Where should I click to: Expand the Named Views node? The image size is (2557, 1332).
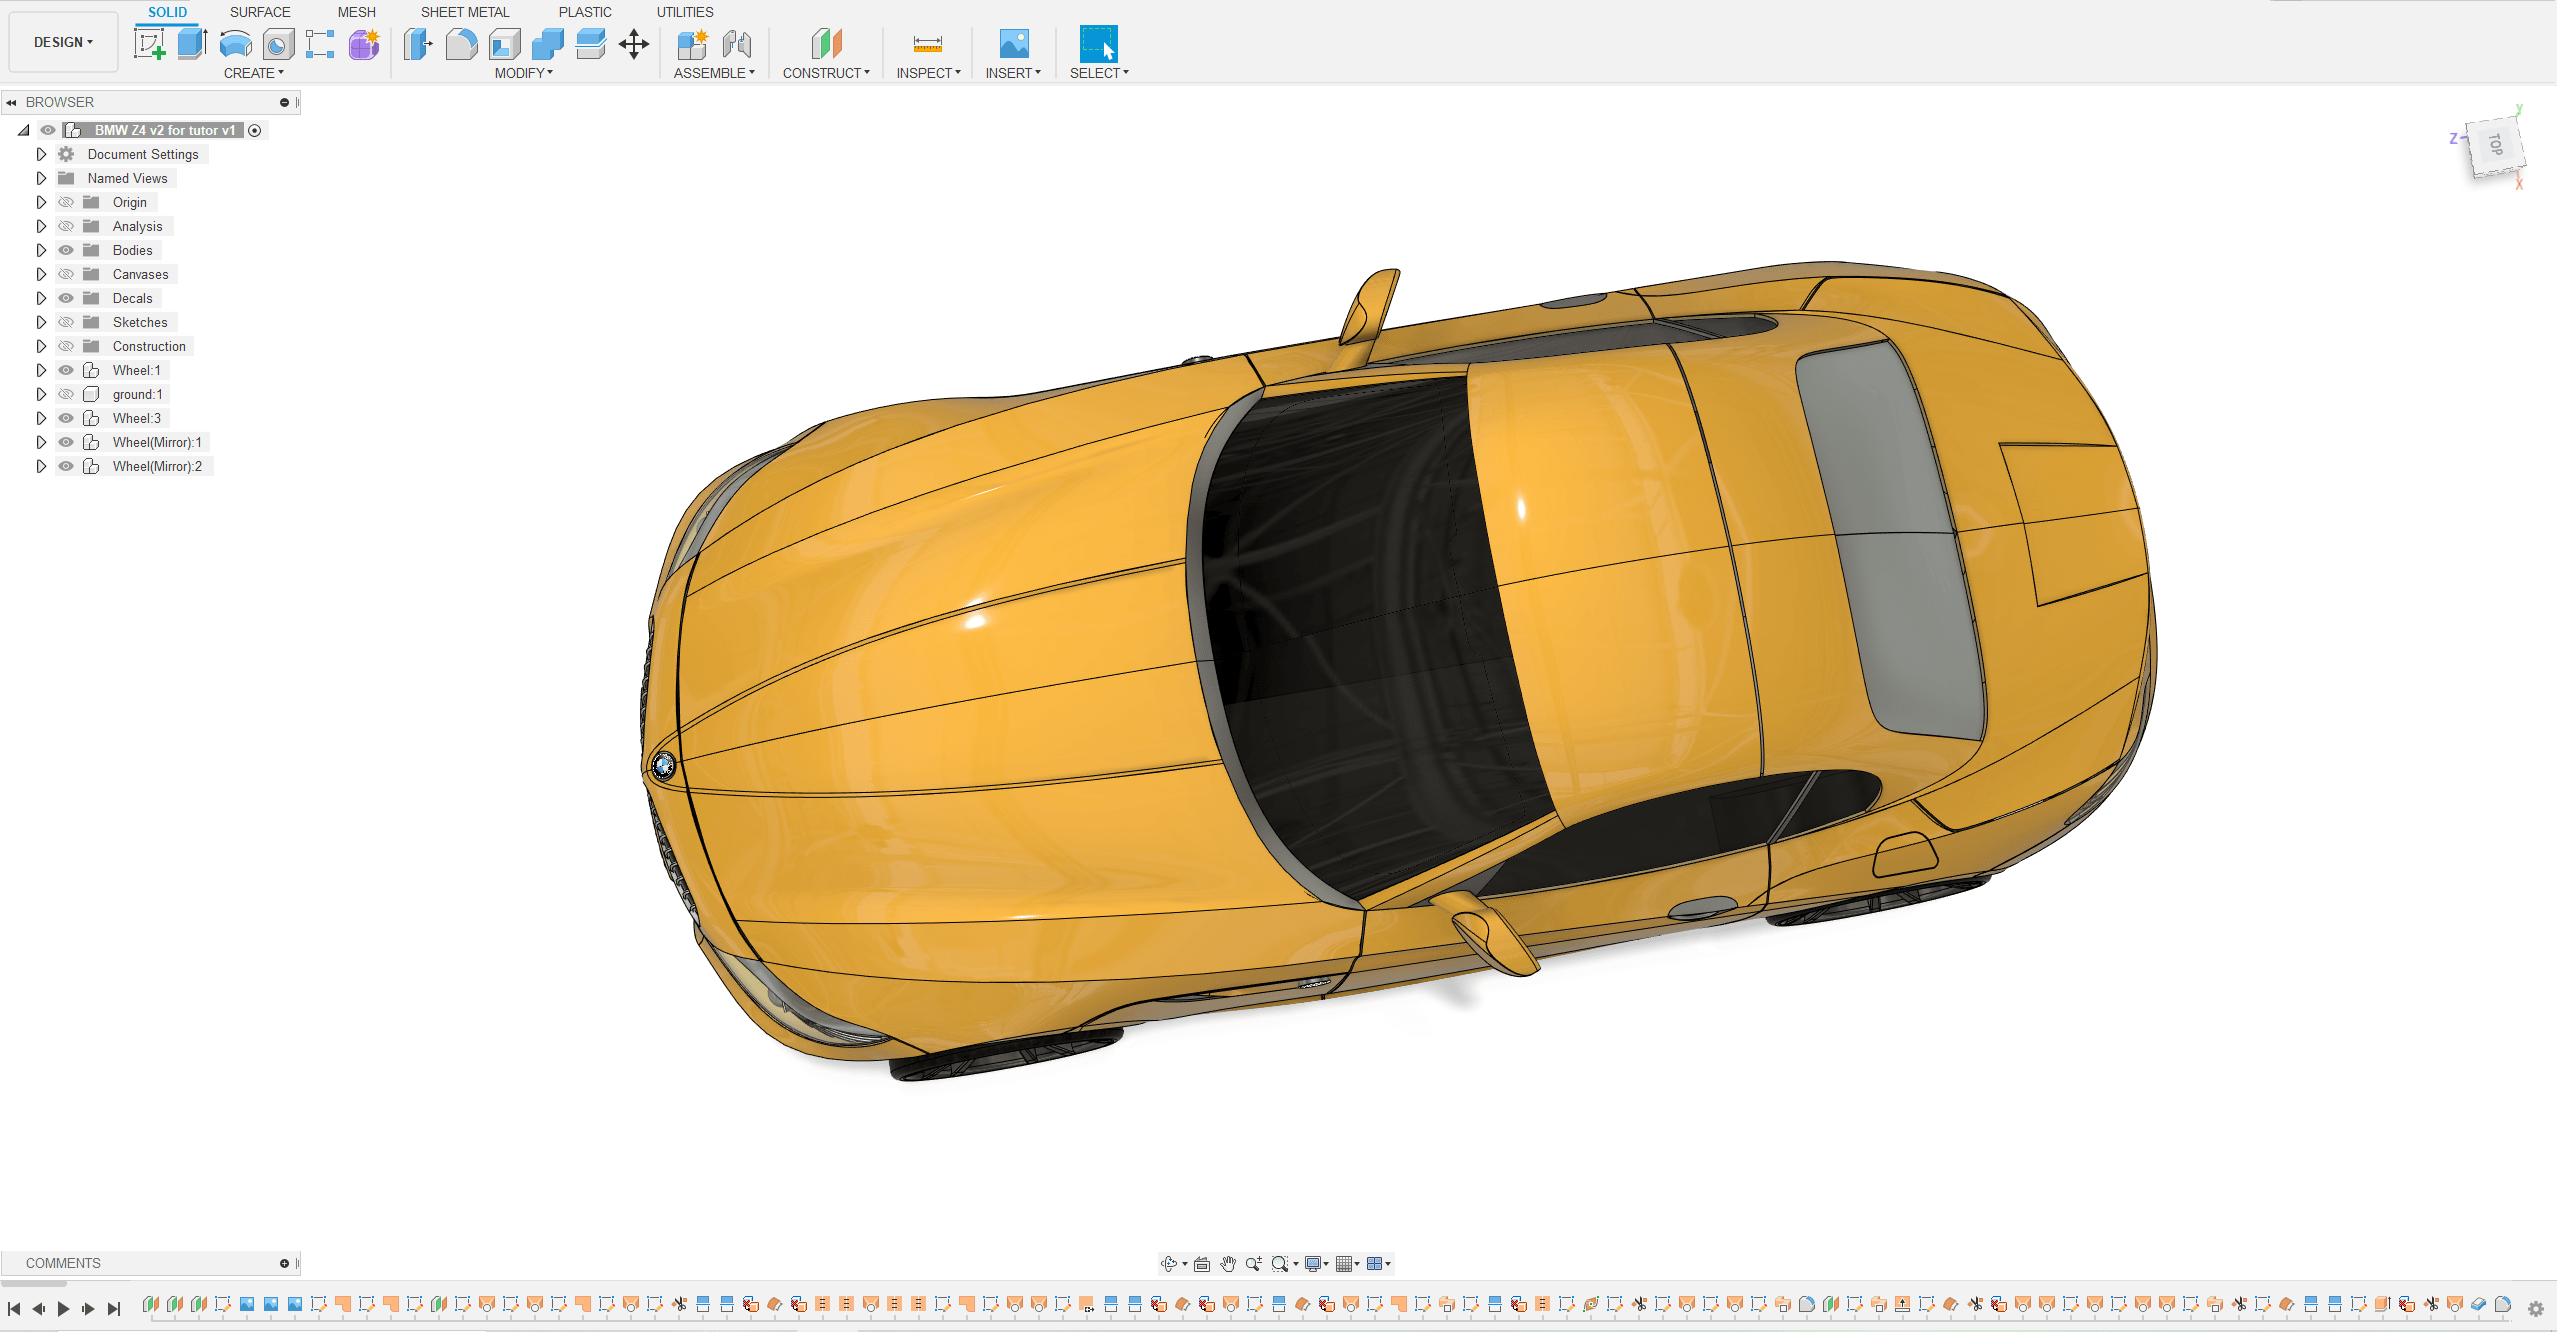tap(41, 178)
